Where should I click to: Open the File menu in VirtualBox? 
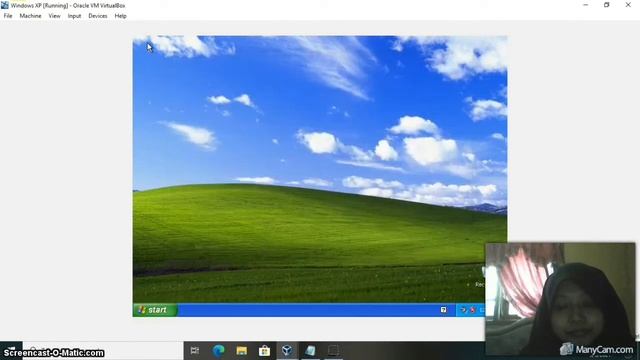[x=8, y=16]
